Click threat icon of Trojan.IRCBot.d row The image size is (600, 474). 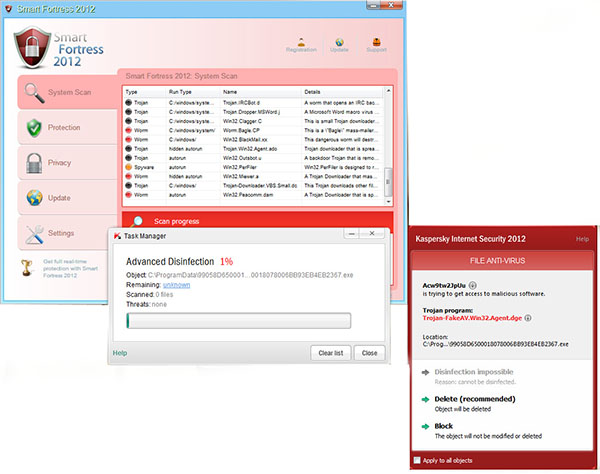pos(128,103)
